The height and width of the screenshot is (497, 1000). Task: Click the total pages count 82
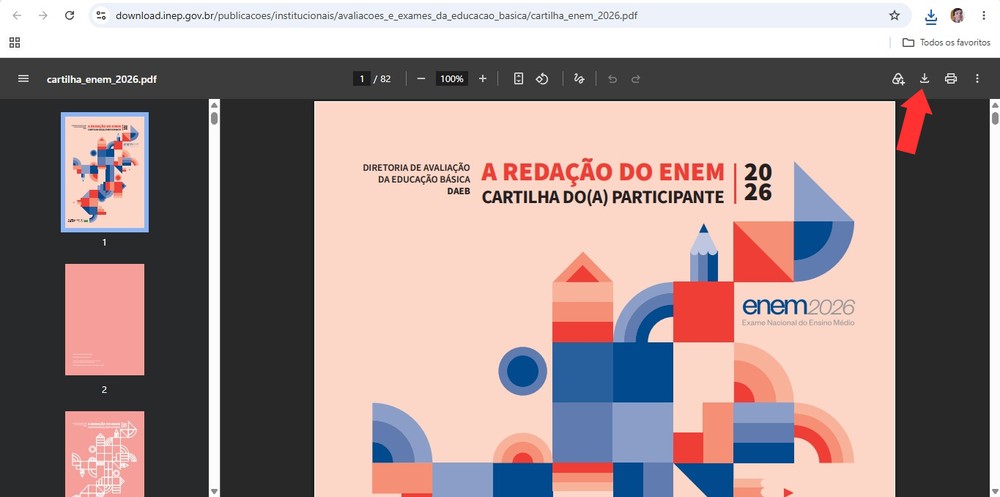click(385, 79)
